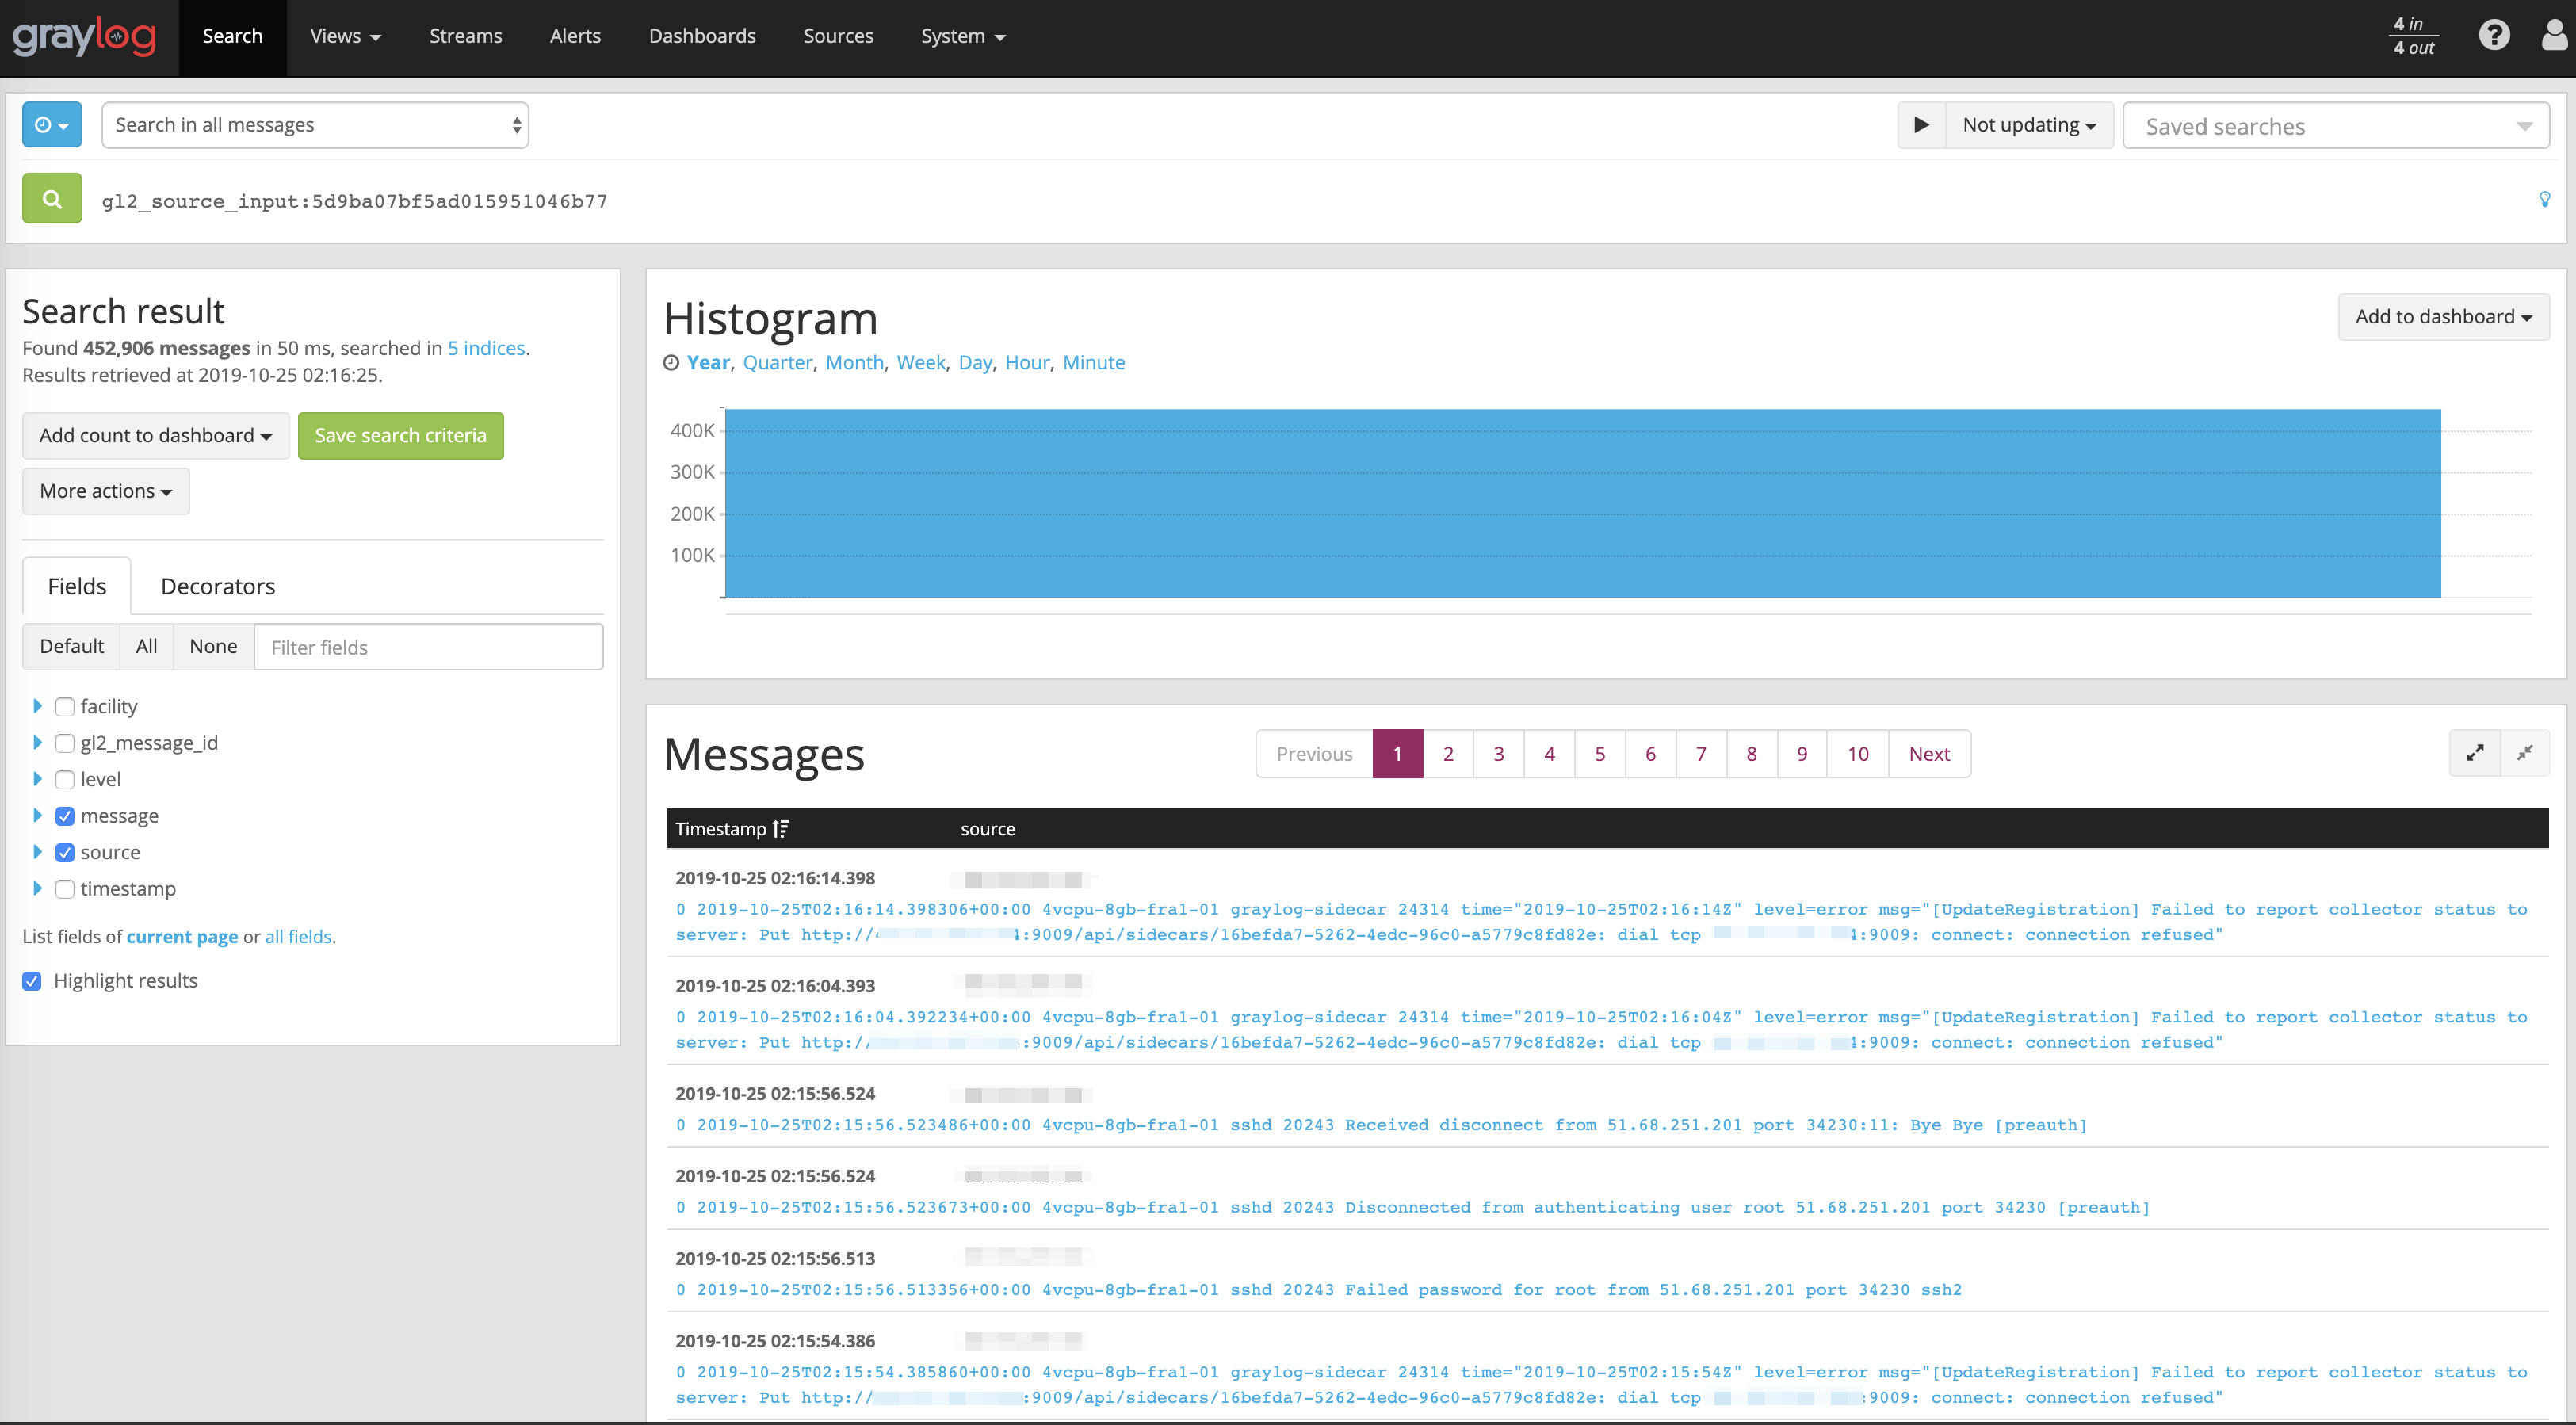Open the Saved searches dropdown
This screenshot has width=2576, height=1425.
click(x=2335, y=125)
